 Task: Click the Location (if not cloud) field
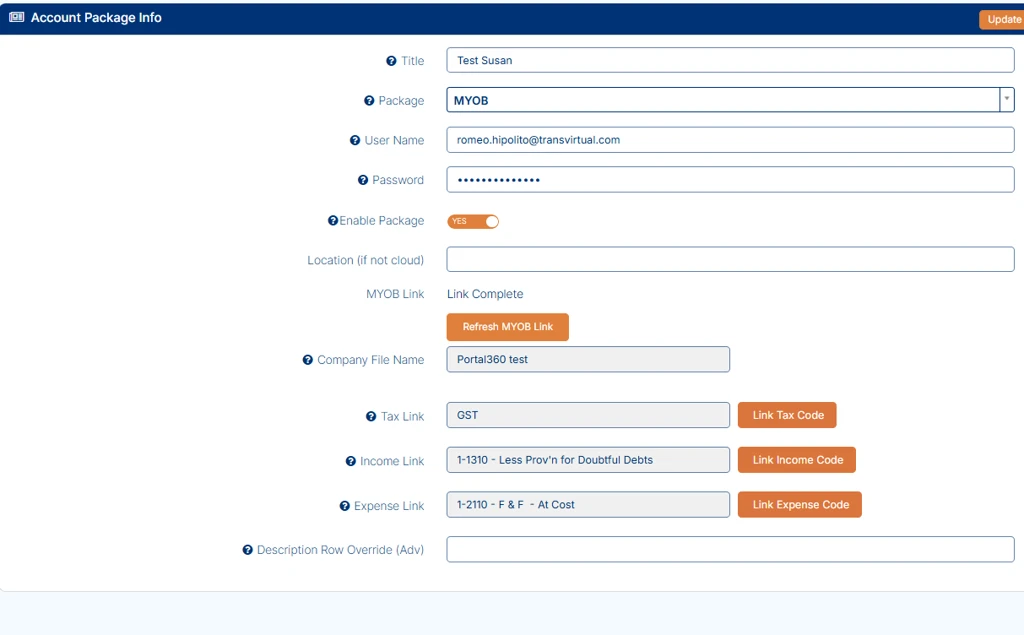(x=730, y=259)
